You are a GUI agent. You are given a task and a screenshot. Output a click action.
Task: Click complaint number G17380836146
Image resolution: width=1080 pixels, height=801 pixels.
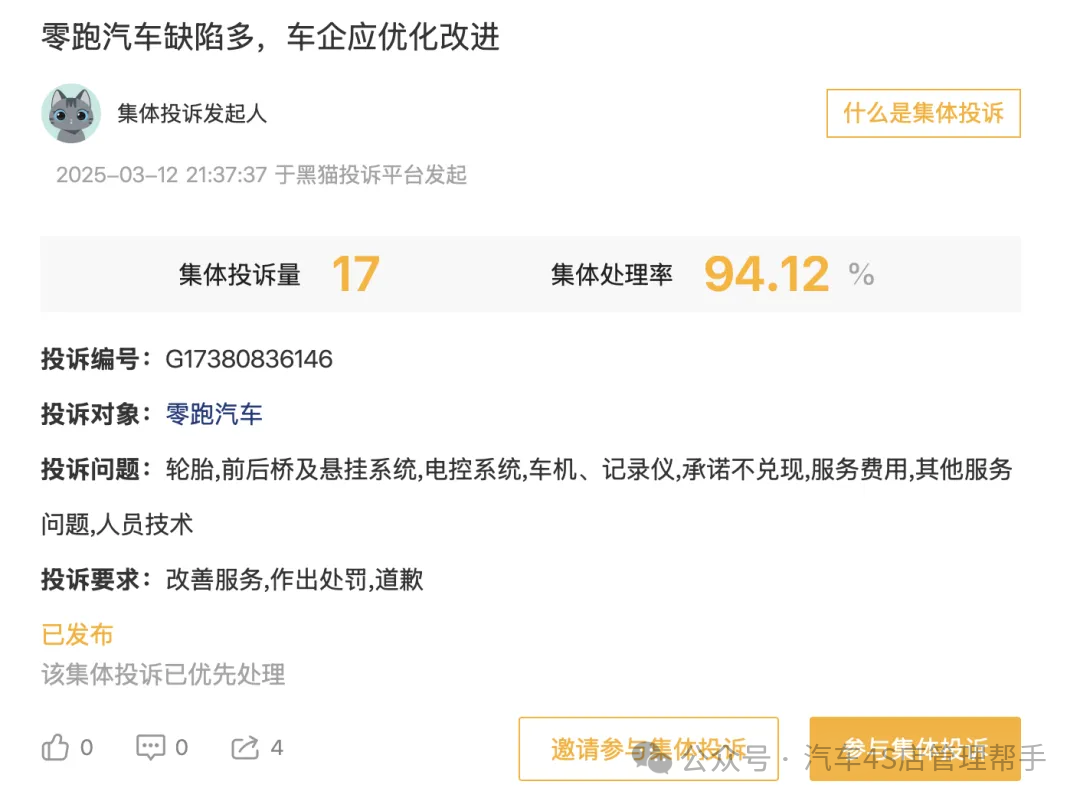coord(249,359)
